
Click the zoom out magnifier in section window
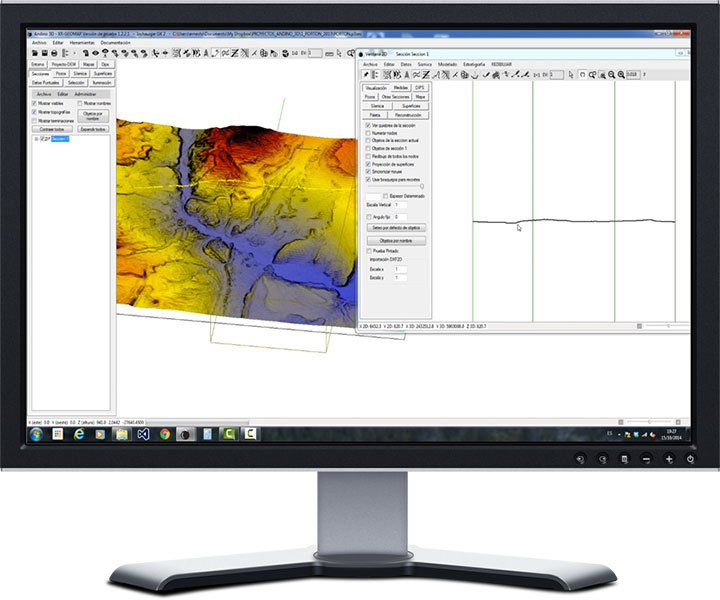[x=612, y=75]
